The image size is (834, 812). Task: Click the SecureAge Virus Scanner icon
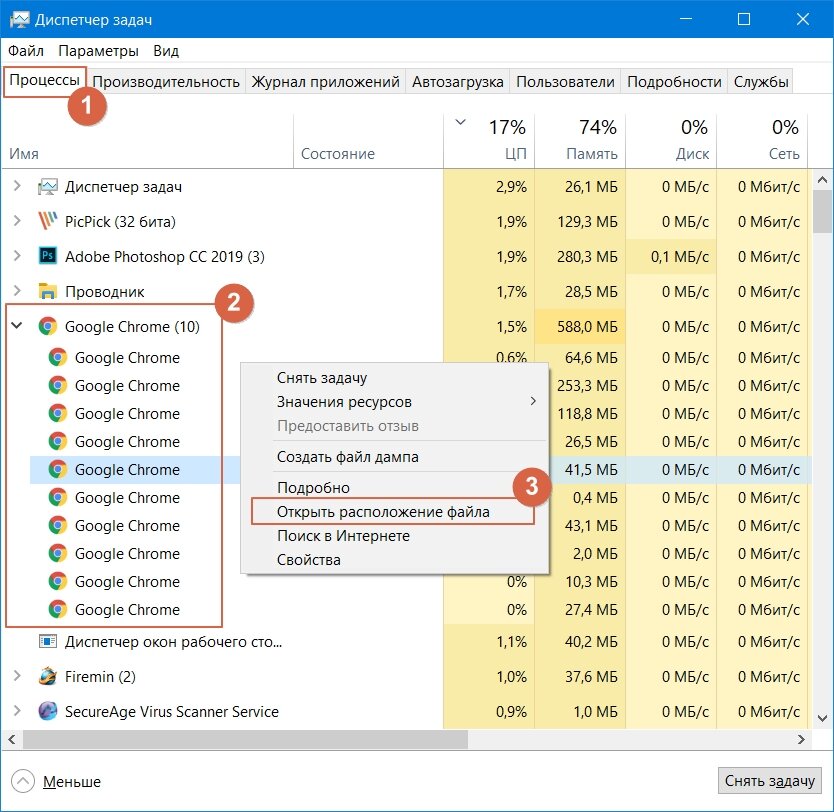point(47,711)
